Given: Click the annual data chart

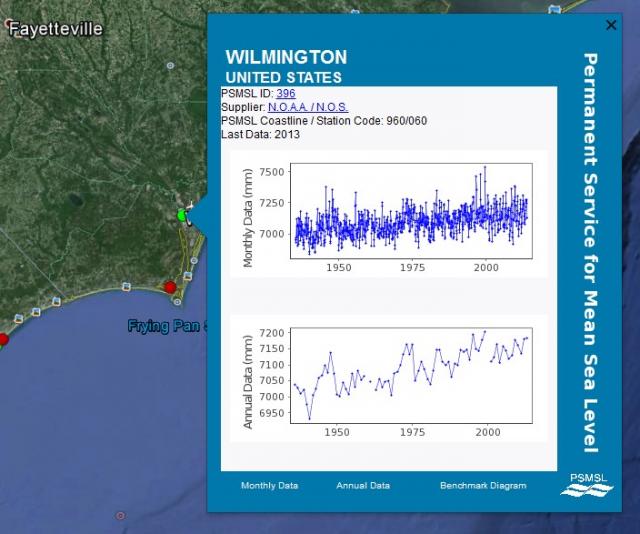Looking at the screenshot, I should [x=389, y=378].
